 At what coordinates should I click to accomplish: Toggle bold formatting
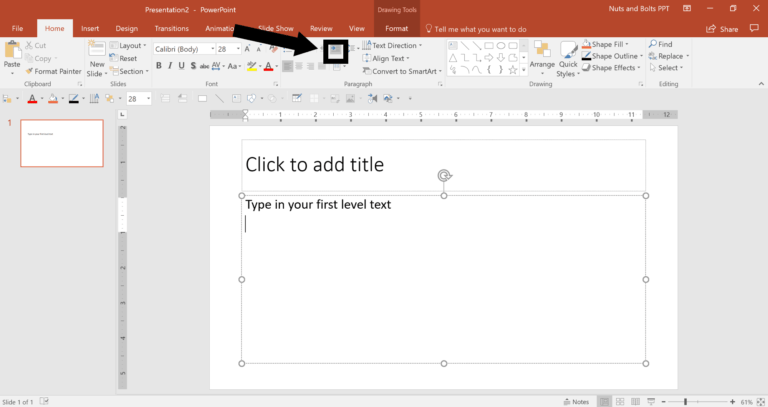click(159, 66)
